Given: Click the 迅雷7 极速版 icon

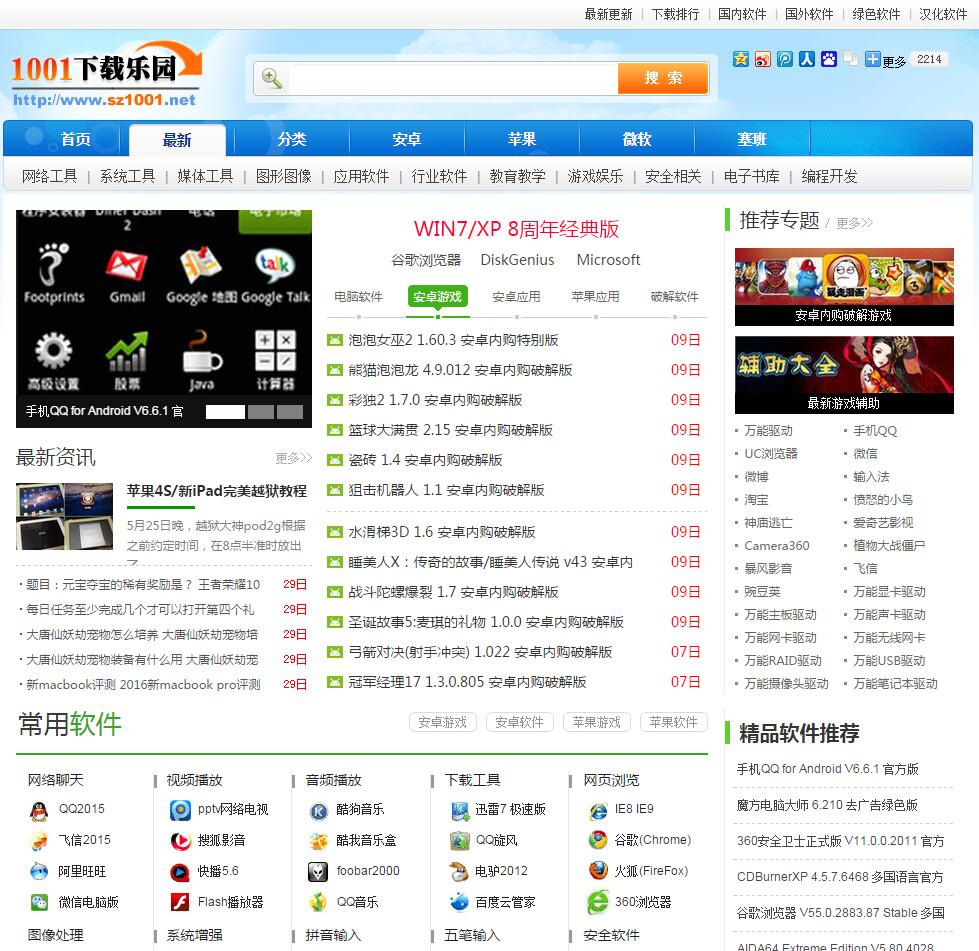Looking at the screenshot, I should (460, 811).
